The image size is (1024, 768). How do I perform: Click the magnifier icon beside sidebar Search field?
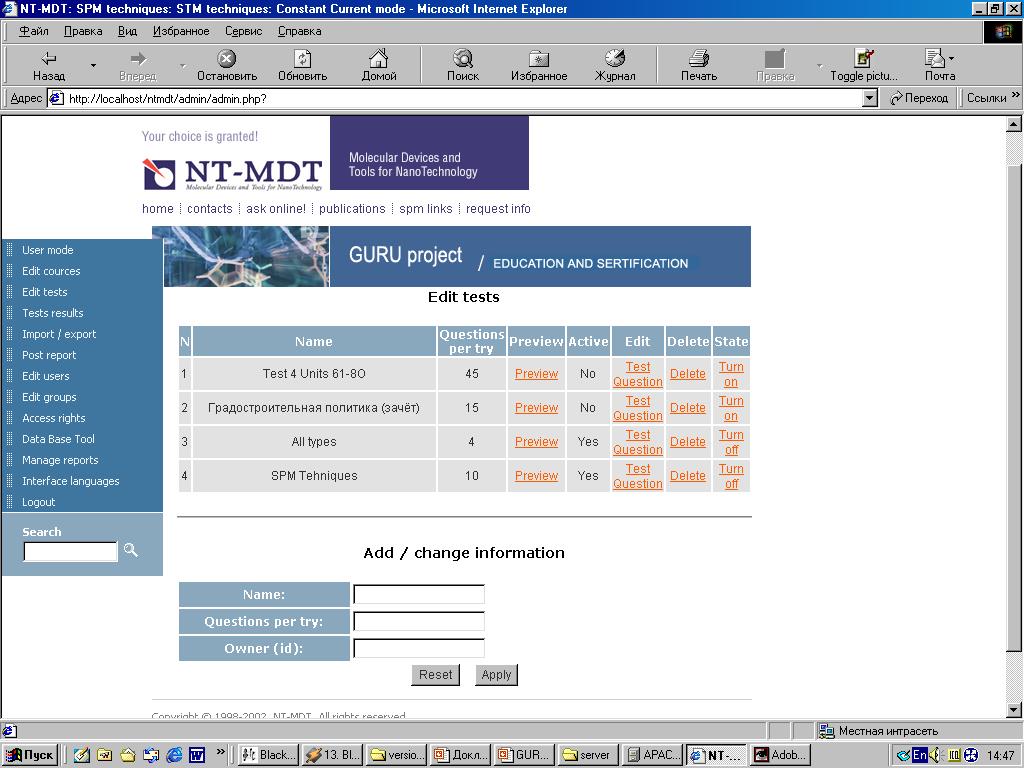tap(131, 550)
